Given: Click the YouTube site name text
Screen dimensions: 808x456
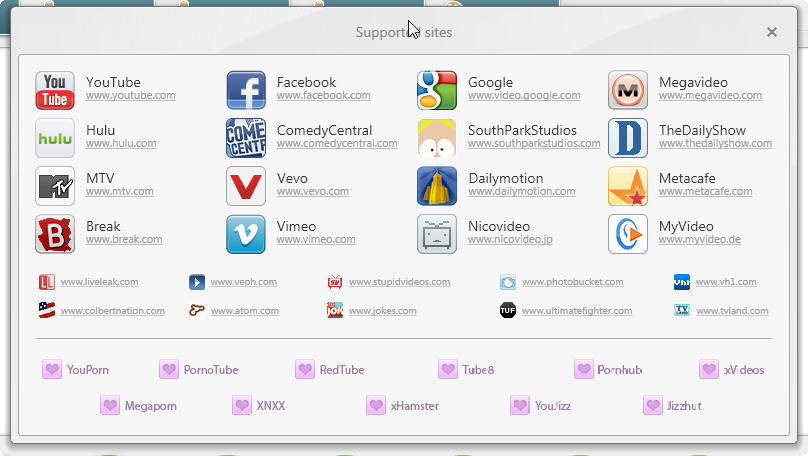Looking at the screenshot, I should tap(113, 82).
